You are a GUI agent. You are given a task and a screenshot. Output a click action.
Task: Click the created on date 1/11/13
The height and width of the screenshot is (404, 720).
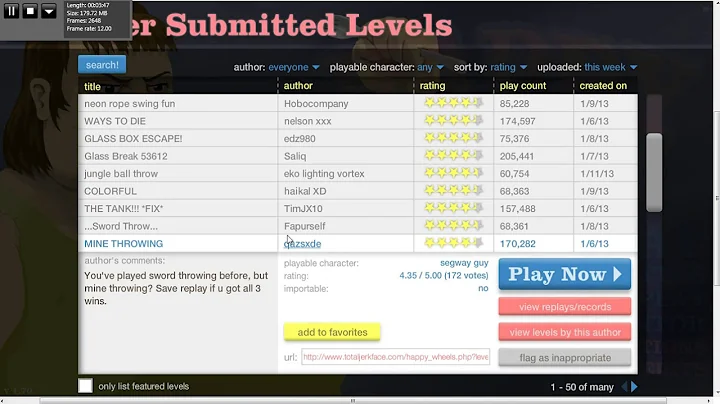(x=597, y=174)
